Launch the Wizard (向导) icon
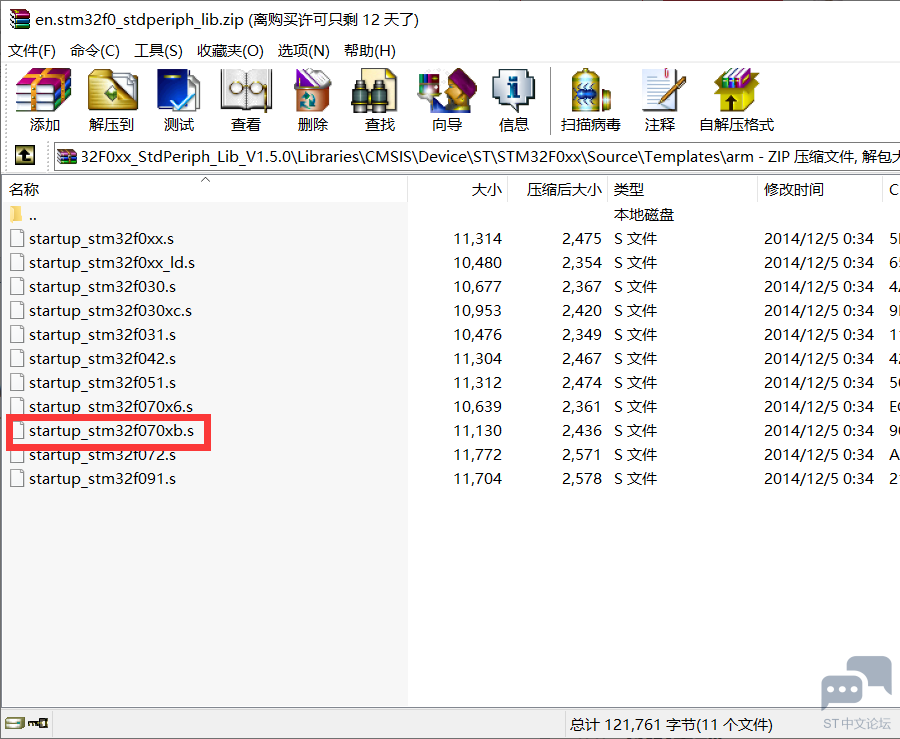The height and width of the screenshot is (739, 900). (x=447, y=91)
